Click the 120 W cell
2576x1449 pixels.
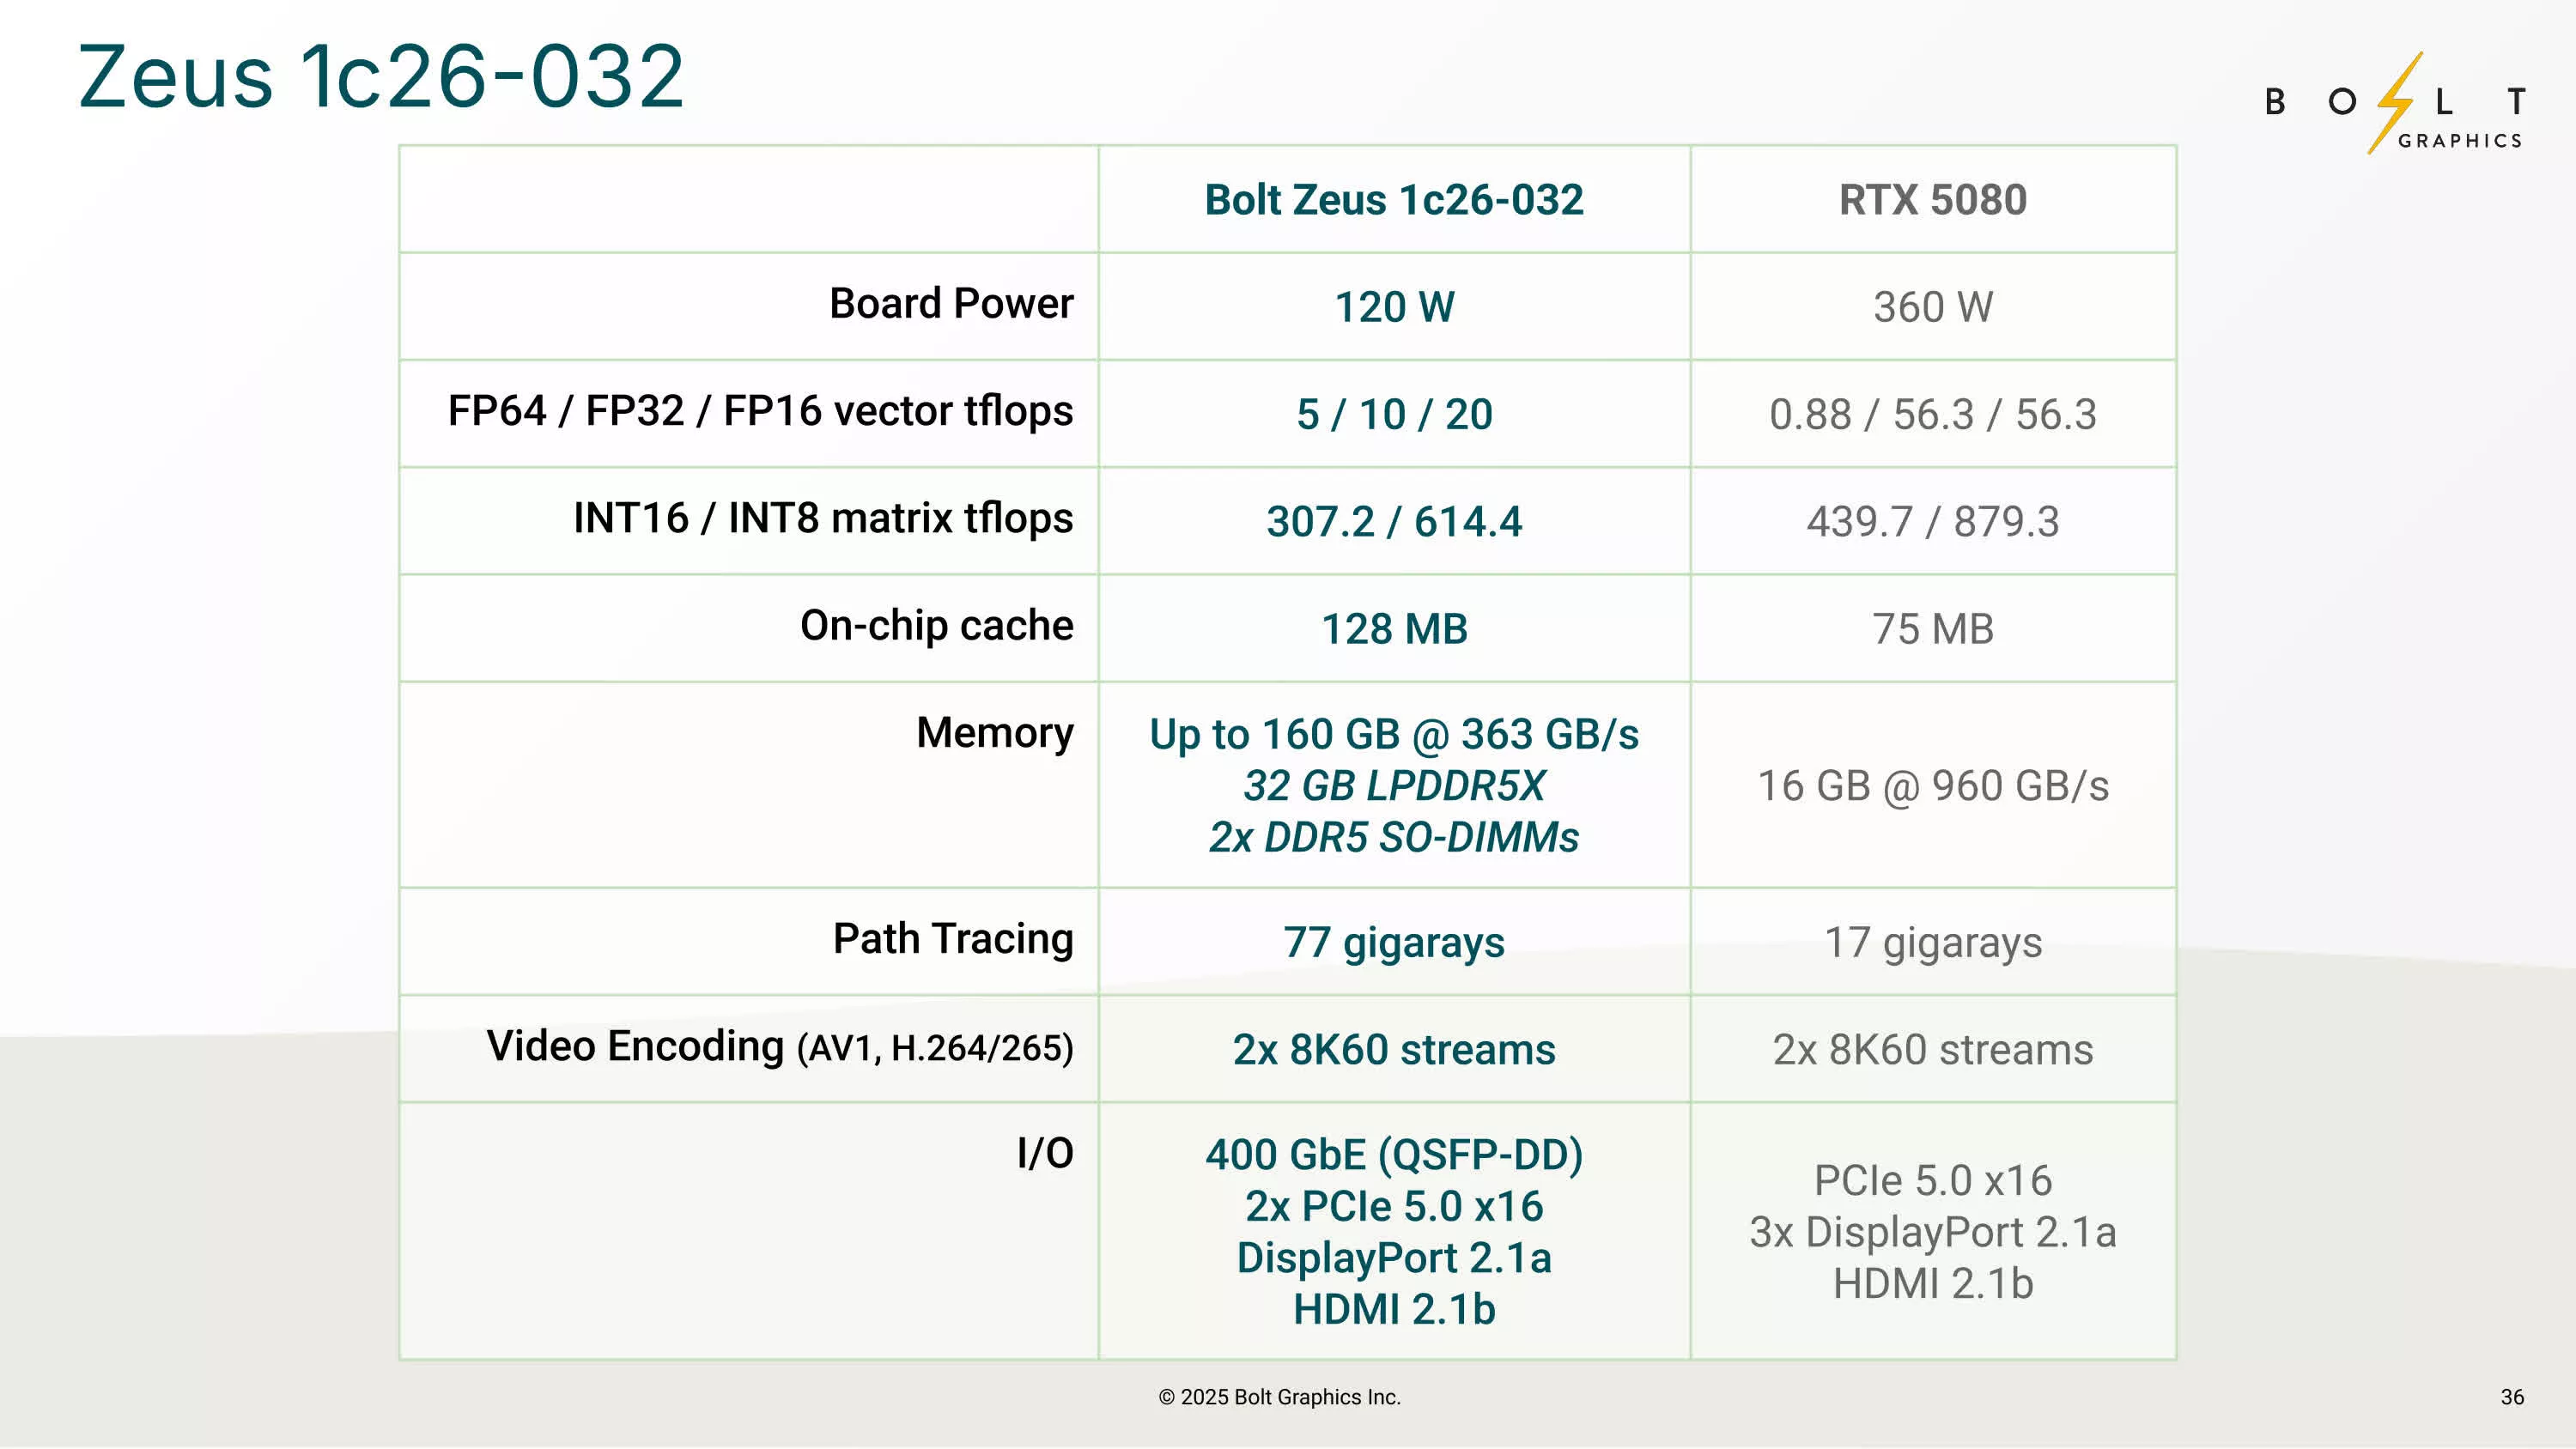tap(1394, 307)
